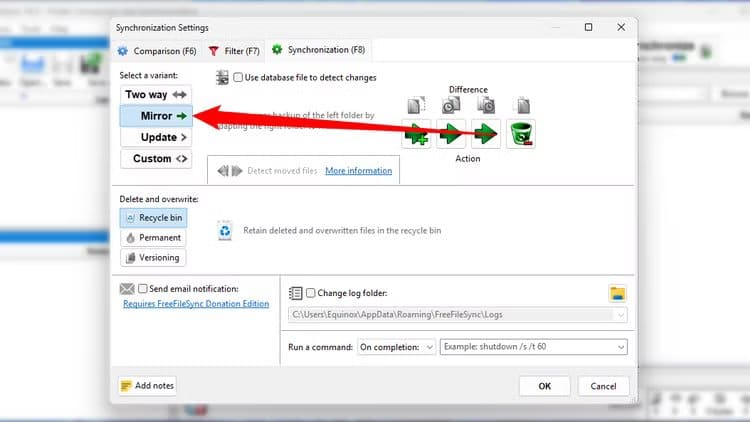Click the right-only file difference icon
The width and height of the screenshot is (750, 422).
(523, 105)
